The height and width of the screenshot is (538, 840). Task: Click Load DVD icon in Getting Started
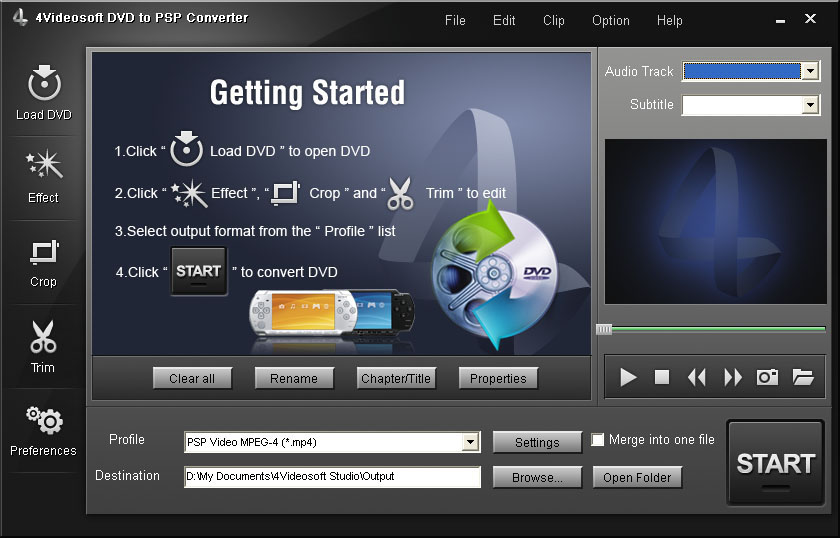[x=186, y=148]
